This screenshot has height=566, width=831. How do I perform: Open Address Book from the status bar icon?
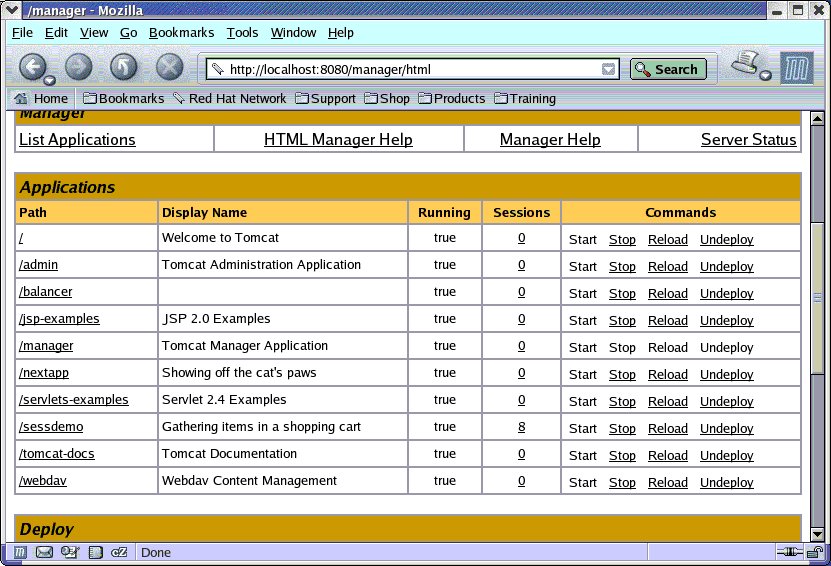tap(95, 553)
